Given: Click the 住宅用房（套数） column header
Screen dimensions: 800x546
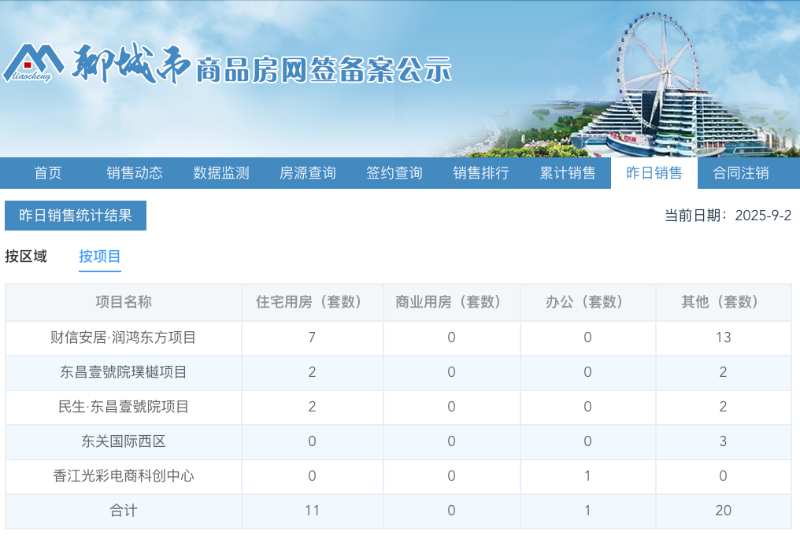Looking at the screenshot, I should point(312,302).
